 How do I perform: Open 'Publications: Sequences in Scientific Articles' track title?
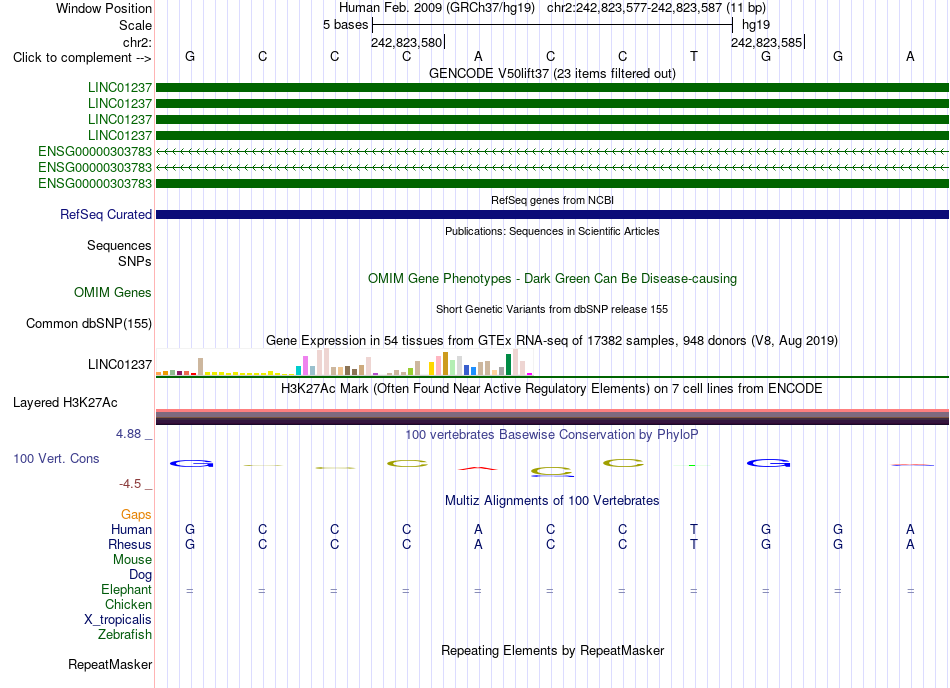pyautogui.click(x=552, y=231)
